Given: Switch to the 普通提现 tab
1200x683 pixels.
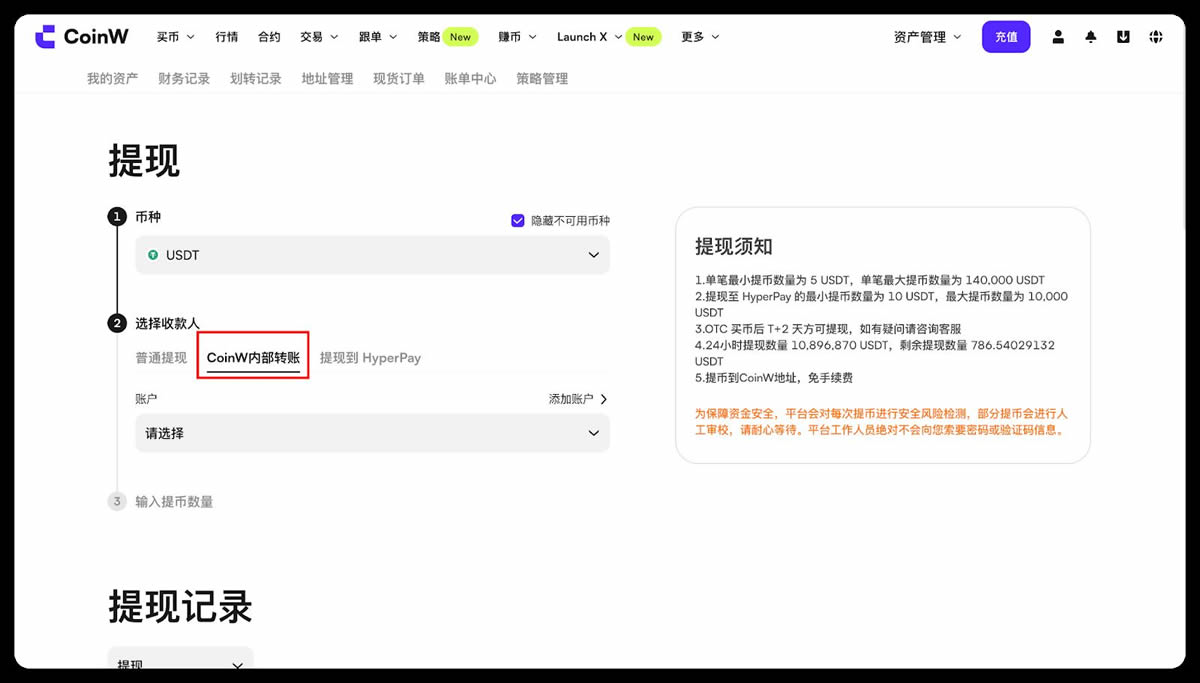Looking at the screenshot, I should pos(161,357).
